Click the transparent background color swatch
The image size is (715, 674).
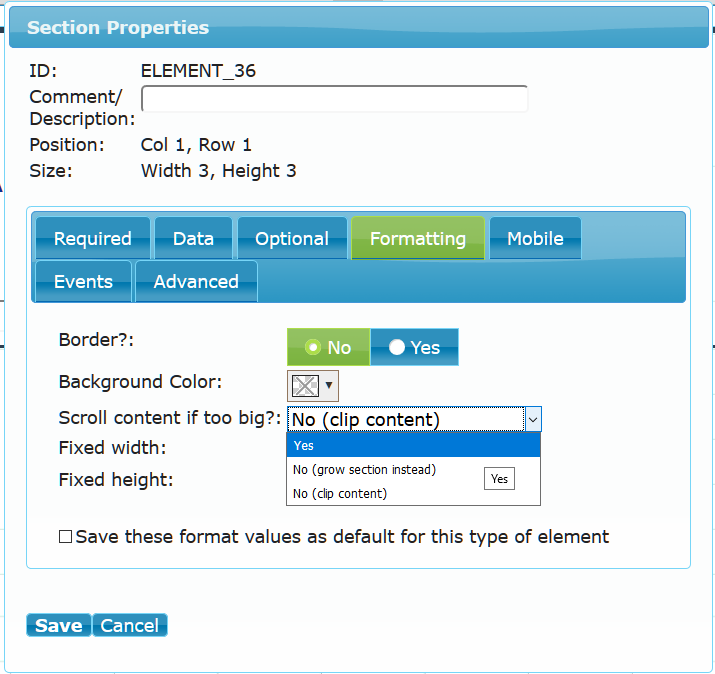[305, 386]
